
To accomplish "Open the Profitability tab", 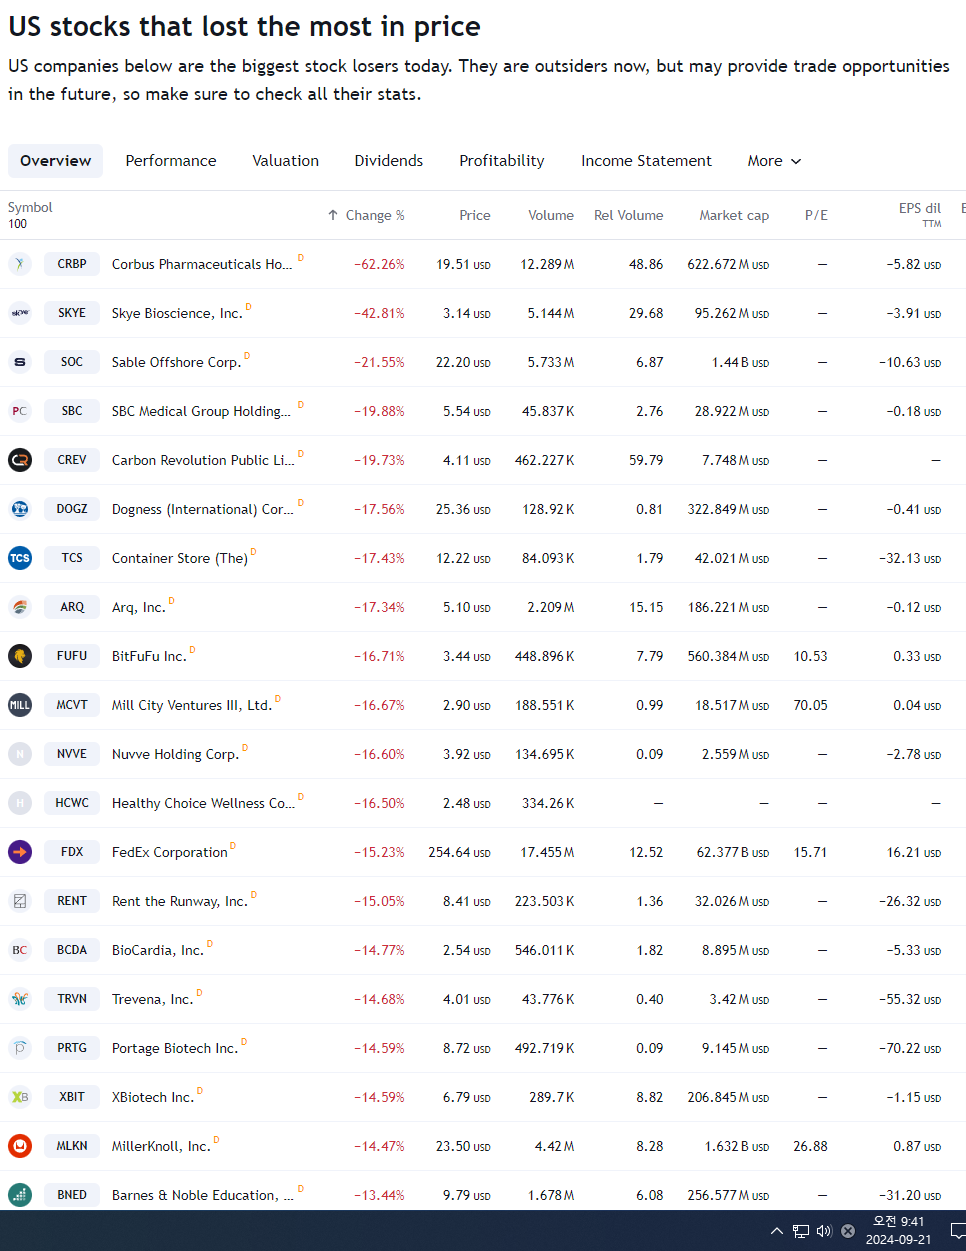I will tap(502, 161).
